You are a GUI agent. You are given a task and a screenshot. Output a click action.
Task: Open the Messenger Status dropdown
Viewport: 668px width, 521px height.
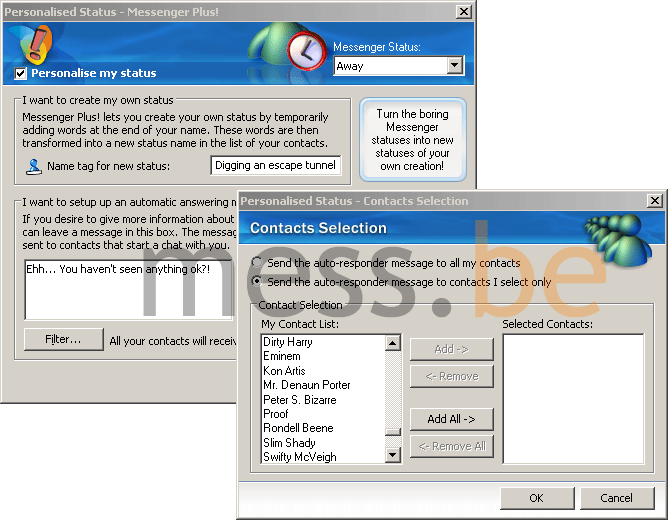tap(455, 66)
